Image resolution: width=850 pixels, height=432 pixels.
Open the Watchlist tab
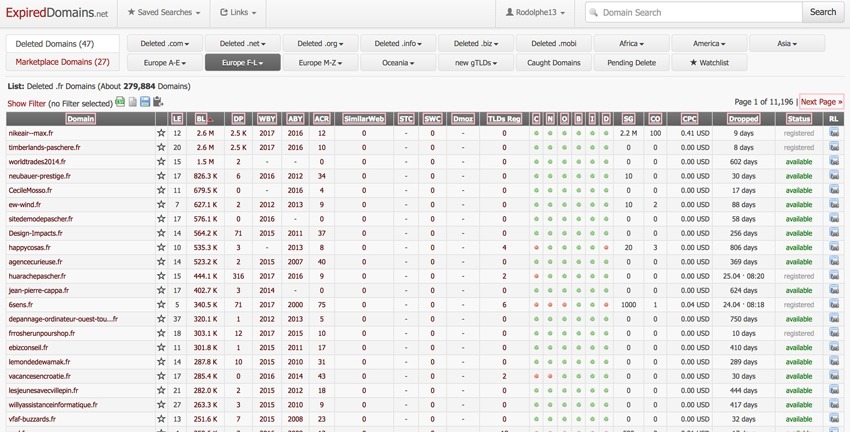[x=710, y=62]
